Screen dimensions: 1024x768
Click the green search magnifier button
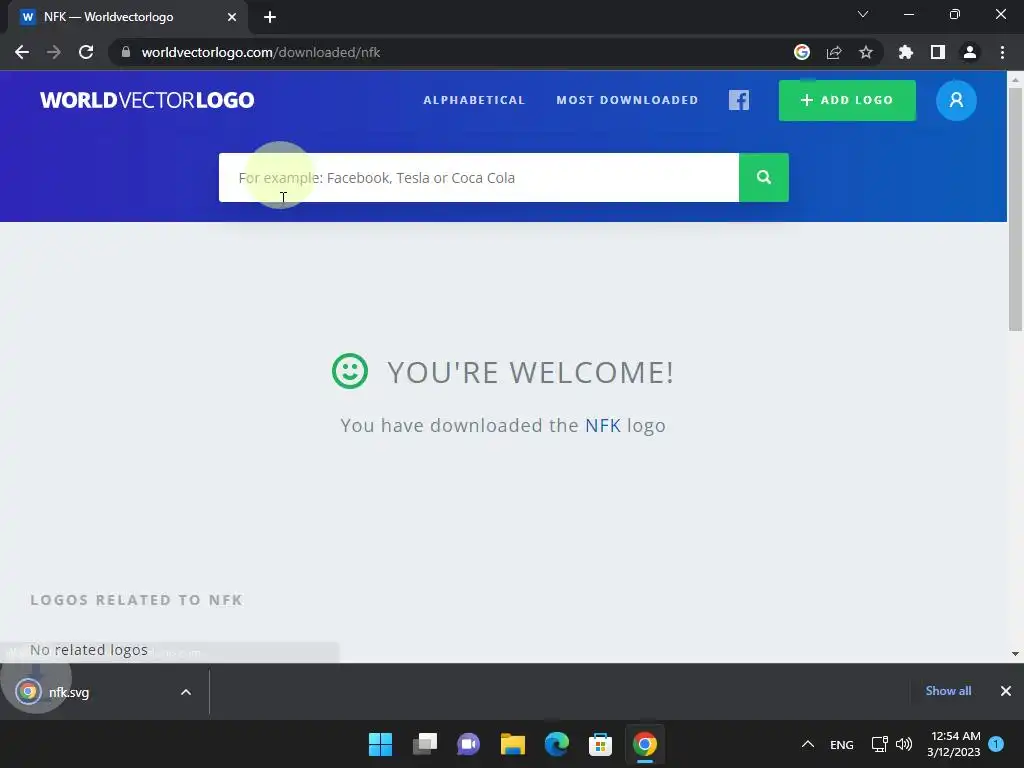tap(763, 178)
